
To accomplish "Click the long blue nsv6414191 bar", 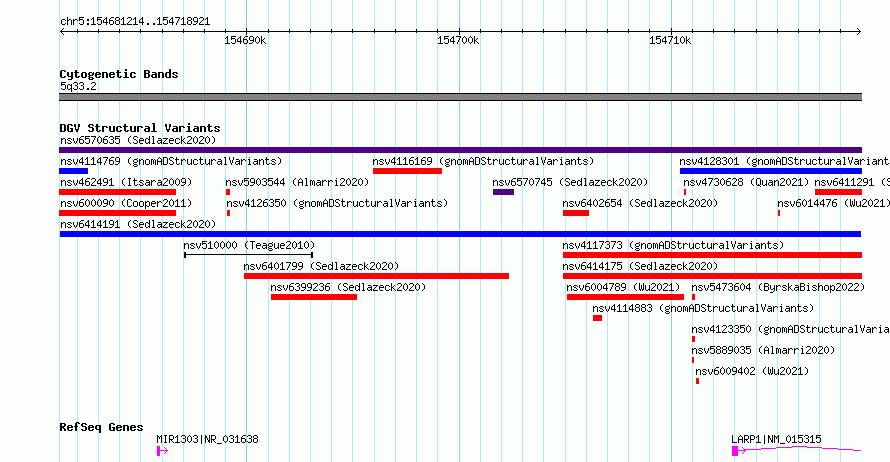I will [x=460, y=234].
